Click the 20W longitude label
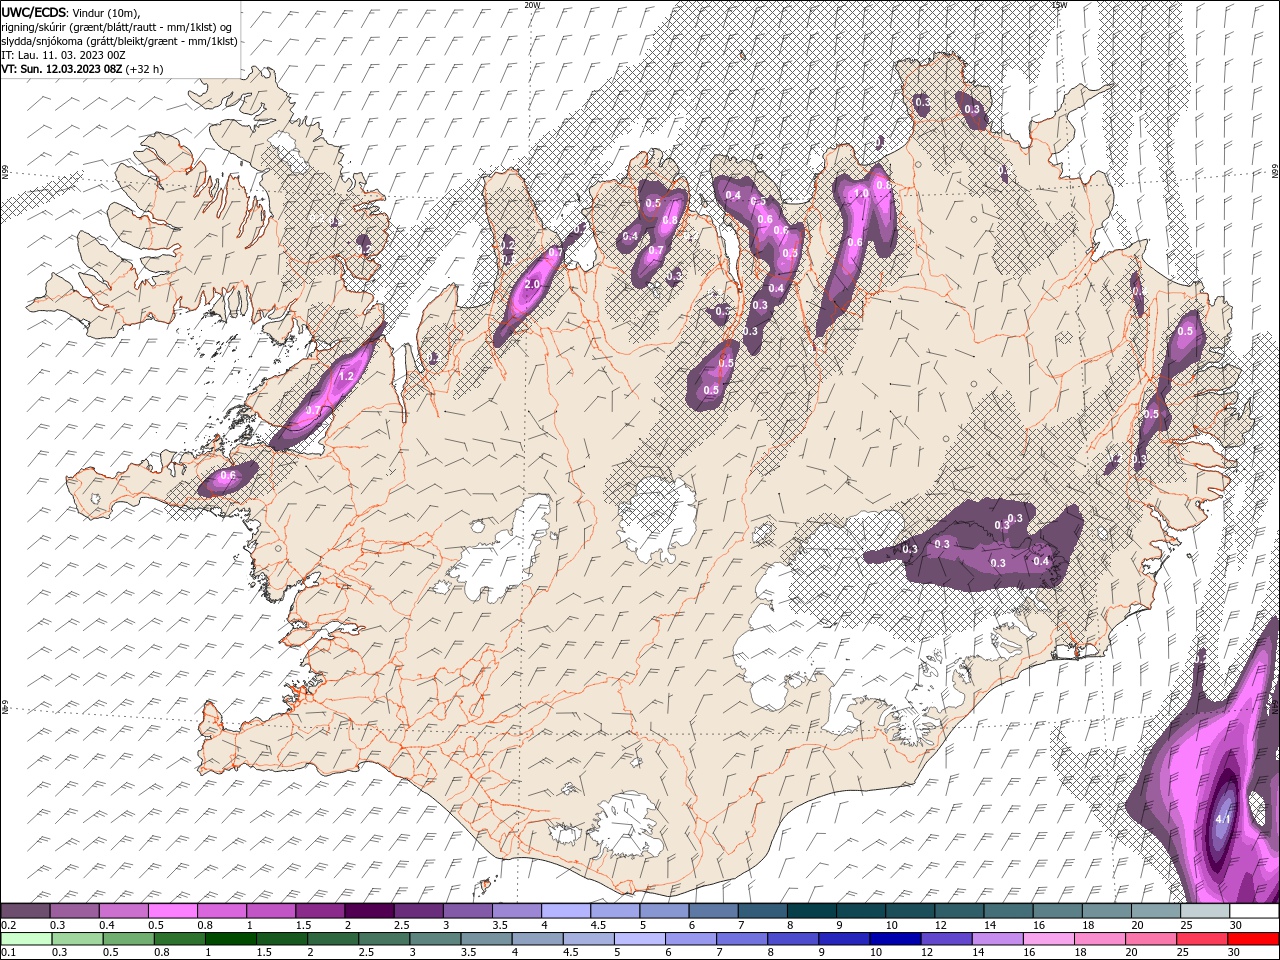Image resolution: width=1280 pixels, height=960 pixels. coord(532,5)
